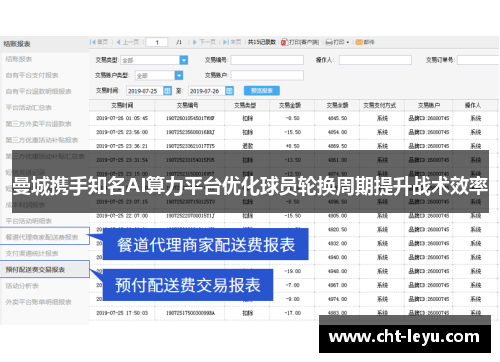Click the balance cell 4869.50

(x=337, y=146)
